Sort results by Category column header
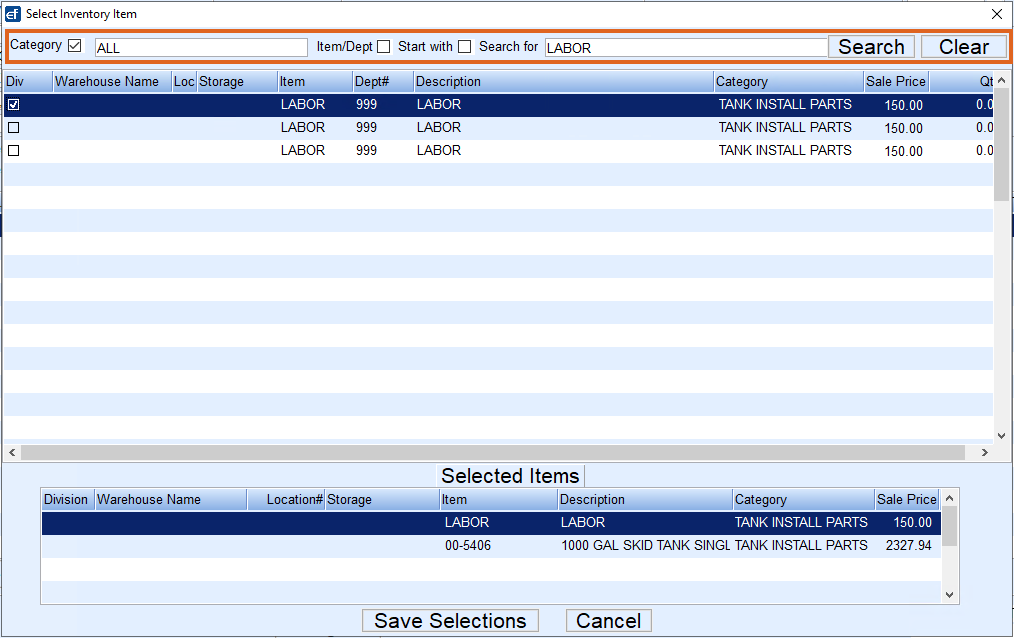This screenshot has height=638, width=1014. pos(789,81)
